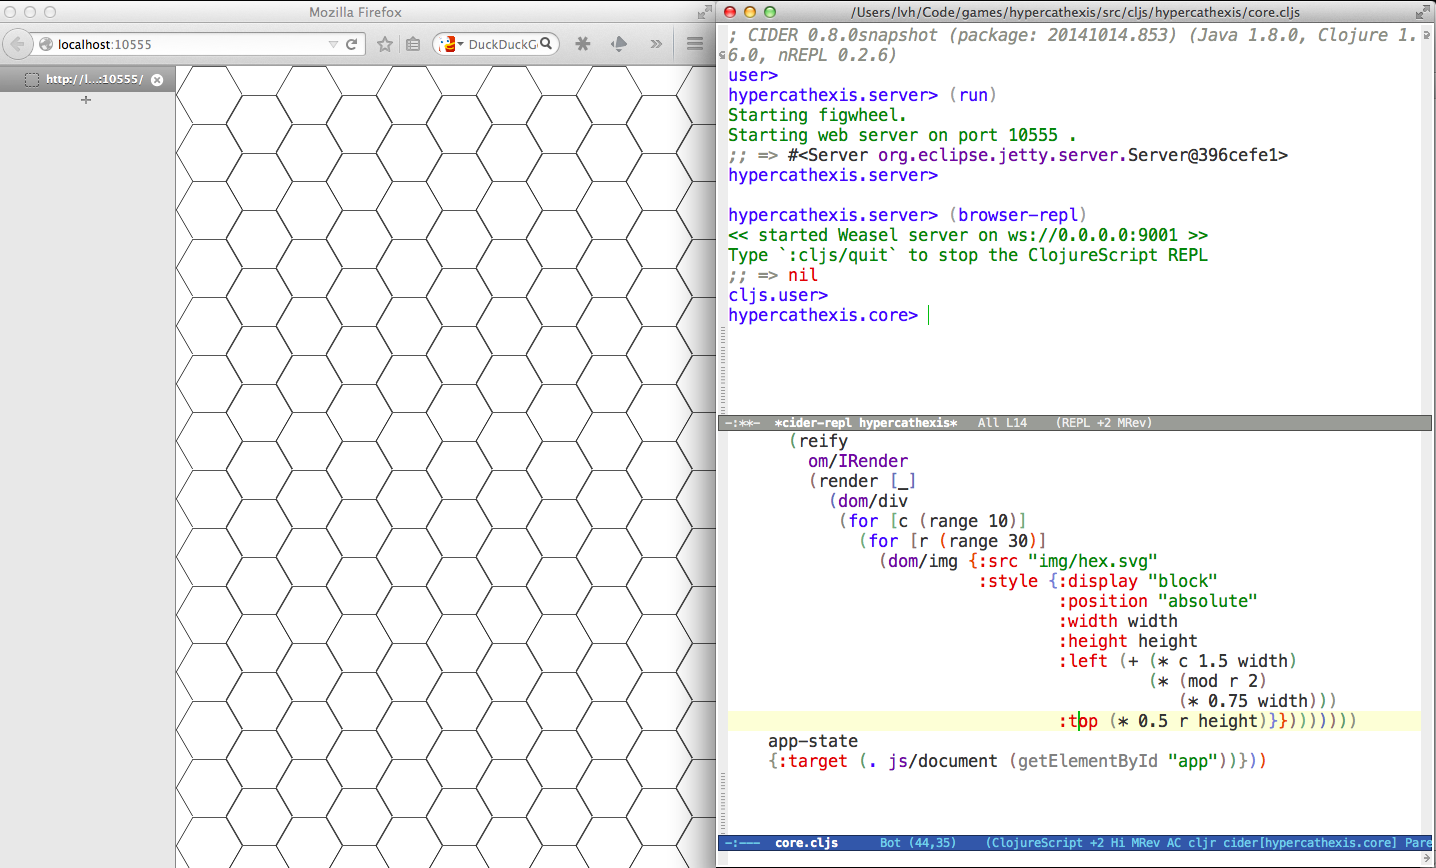This screenshot has width=1436, height=868.
Task: Toggle Emacs window fullscreen arrows
Action: point(1423,12)
